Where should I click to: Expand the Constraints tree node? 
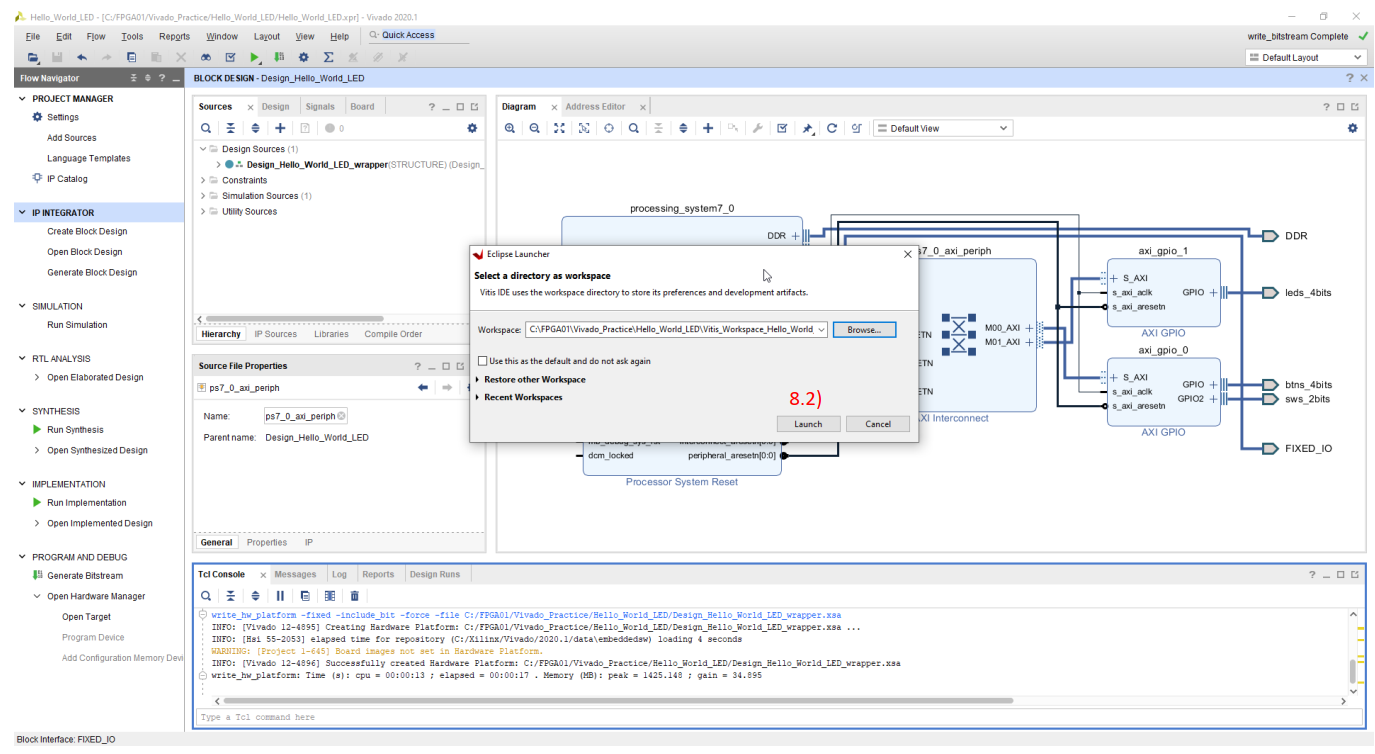pyautogui.click(x=203, y=181)
